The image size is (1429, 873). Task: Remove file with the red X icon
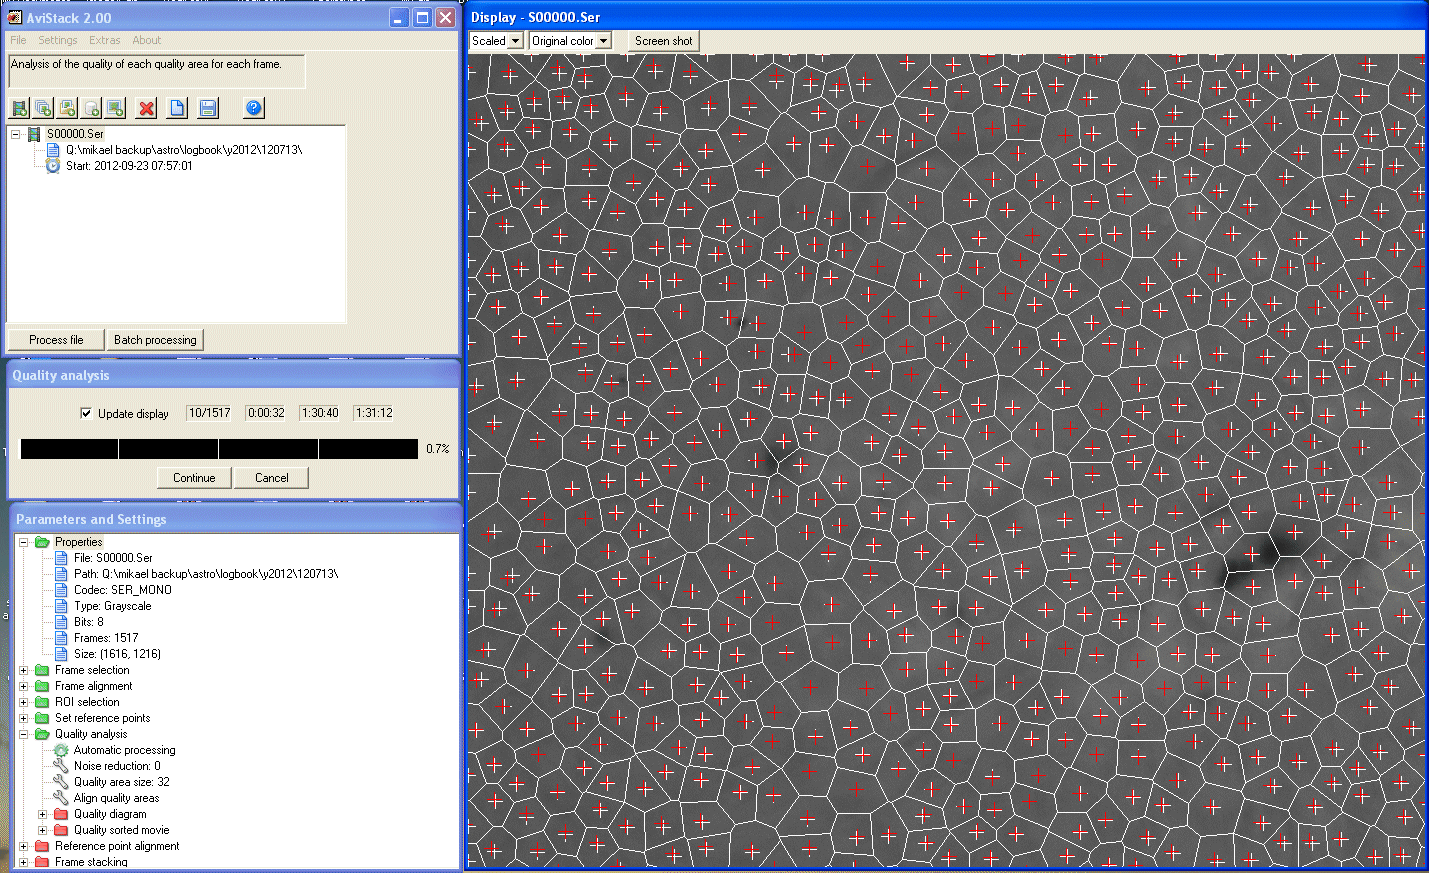(x=147, y=108)
